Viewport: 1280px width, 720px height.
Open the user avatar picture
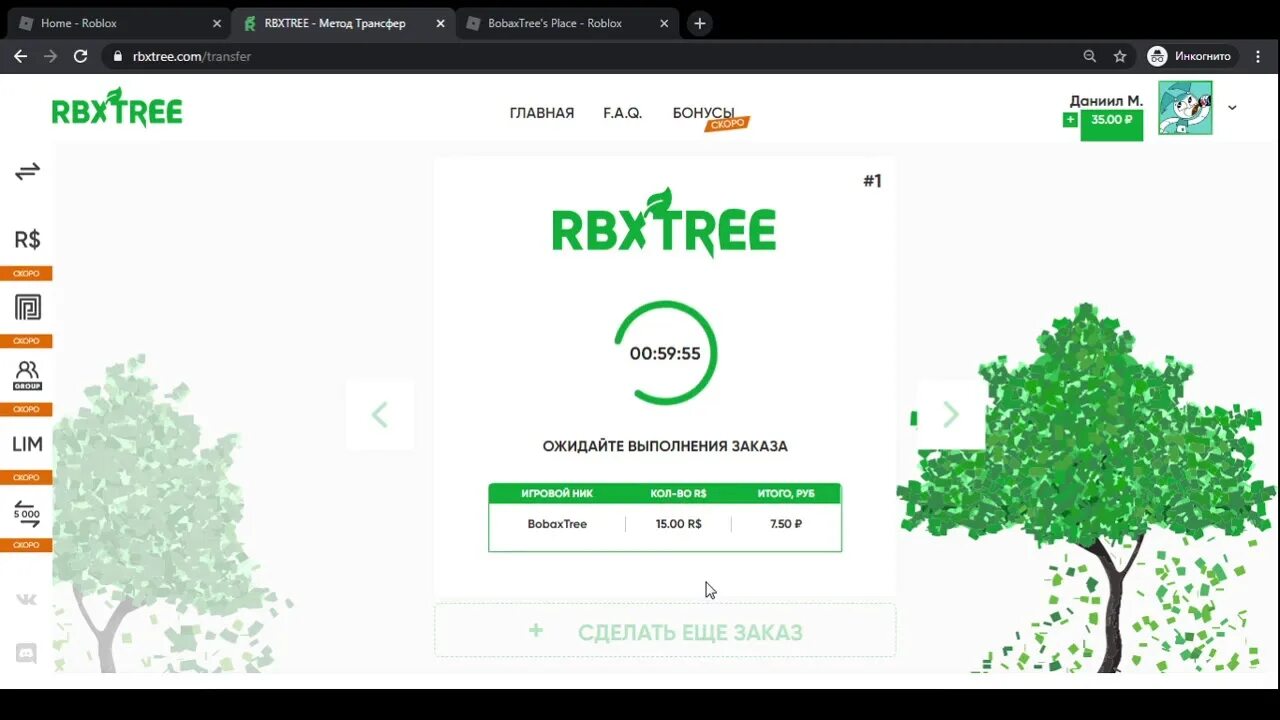pyautogui.click(x=1185, y=108)
